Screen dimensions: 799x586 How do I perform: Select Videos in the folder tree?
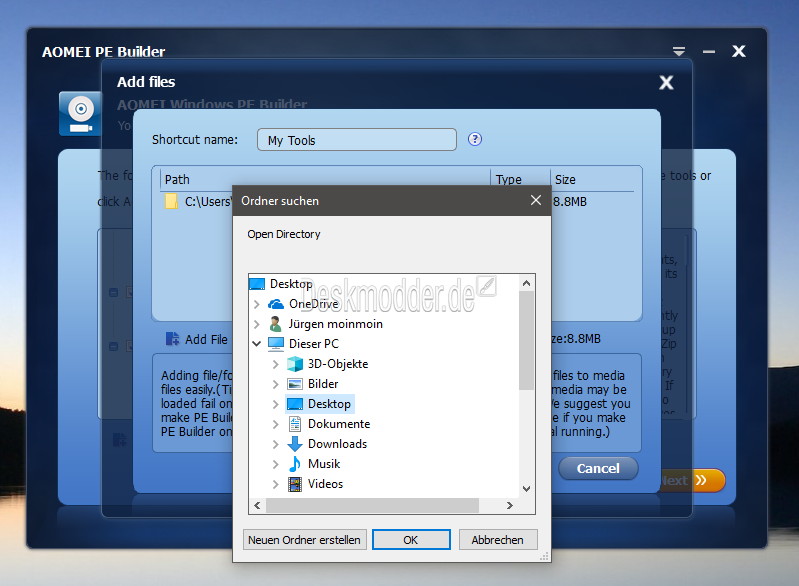click(325, 484)
